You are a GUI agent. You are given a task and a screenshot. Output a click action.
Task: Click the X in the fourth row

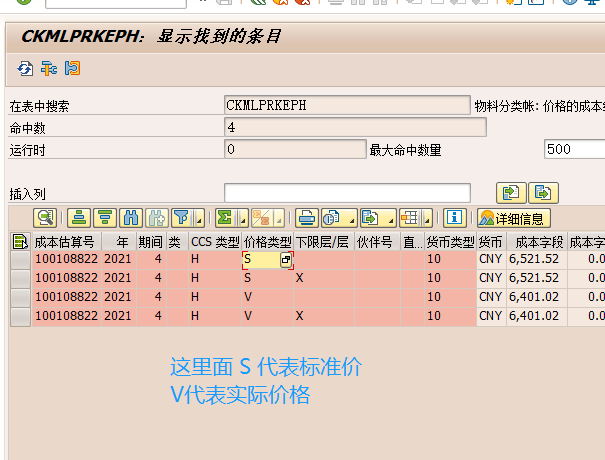point(299,316)
